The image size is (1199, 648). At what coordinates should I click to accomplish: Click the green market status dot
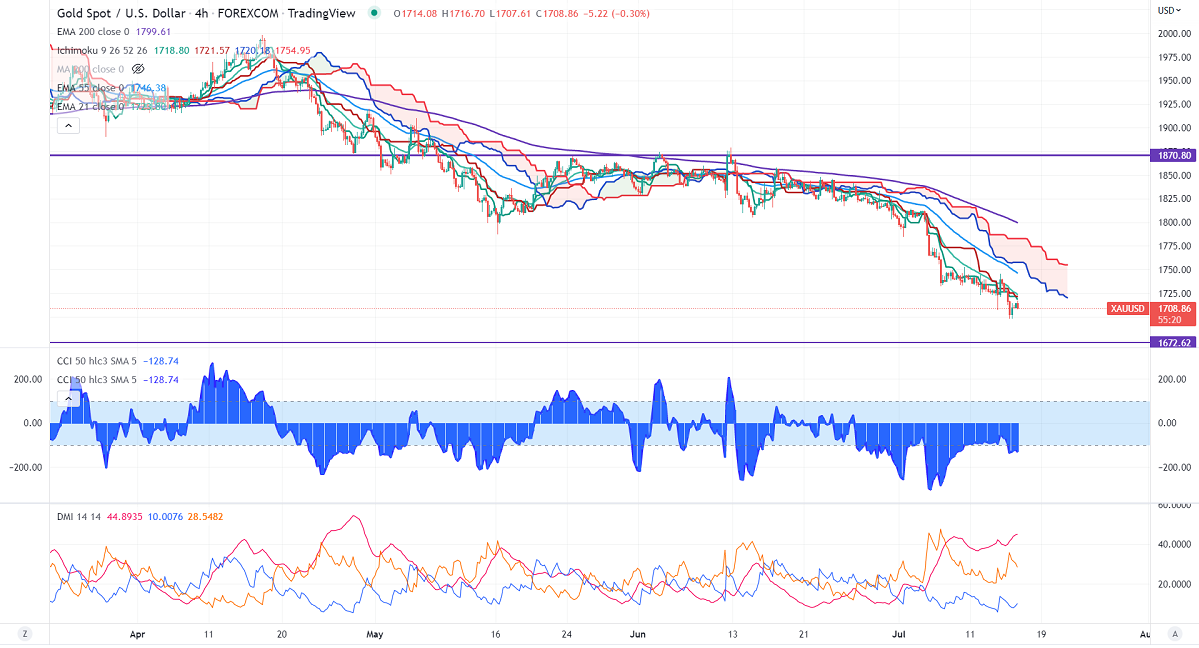(x=373, y=13)
